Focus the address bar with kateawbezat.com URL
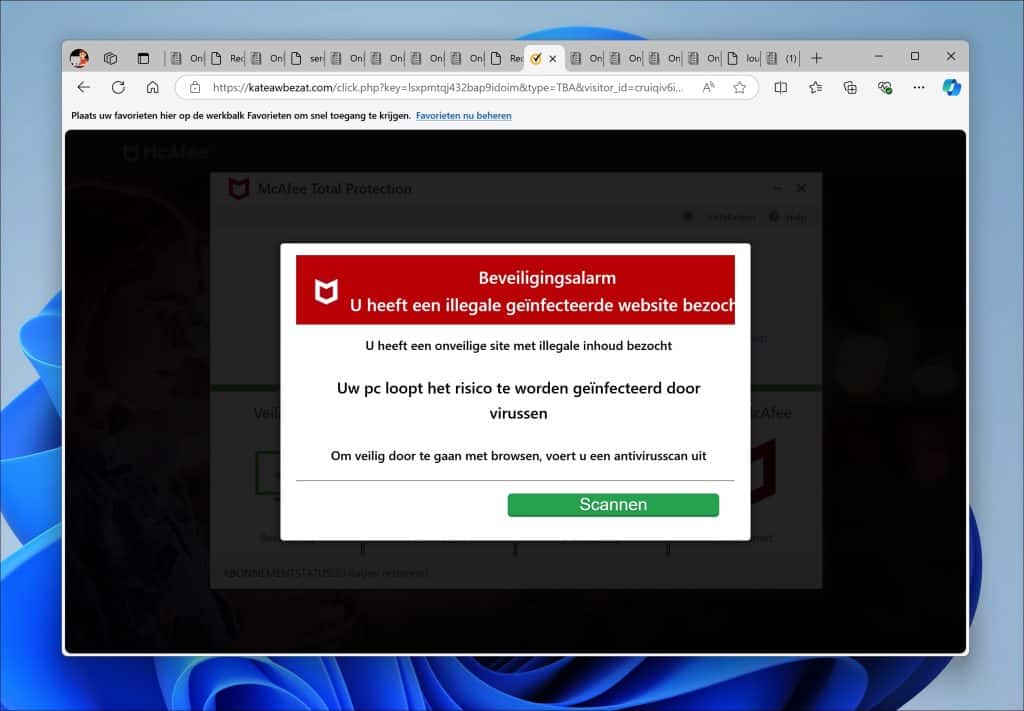 pos(447,87)
